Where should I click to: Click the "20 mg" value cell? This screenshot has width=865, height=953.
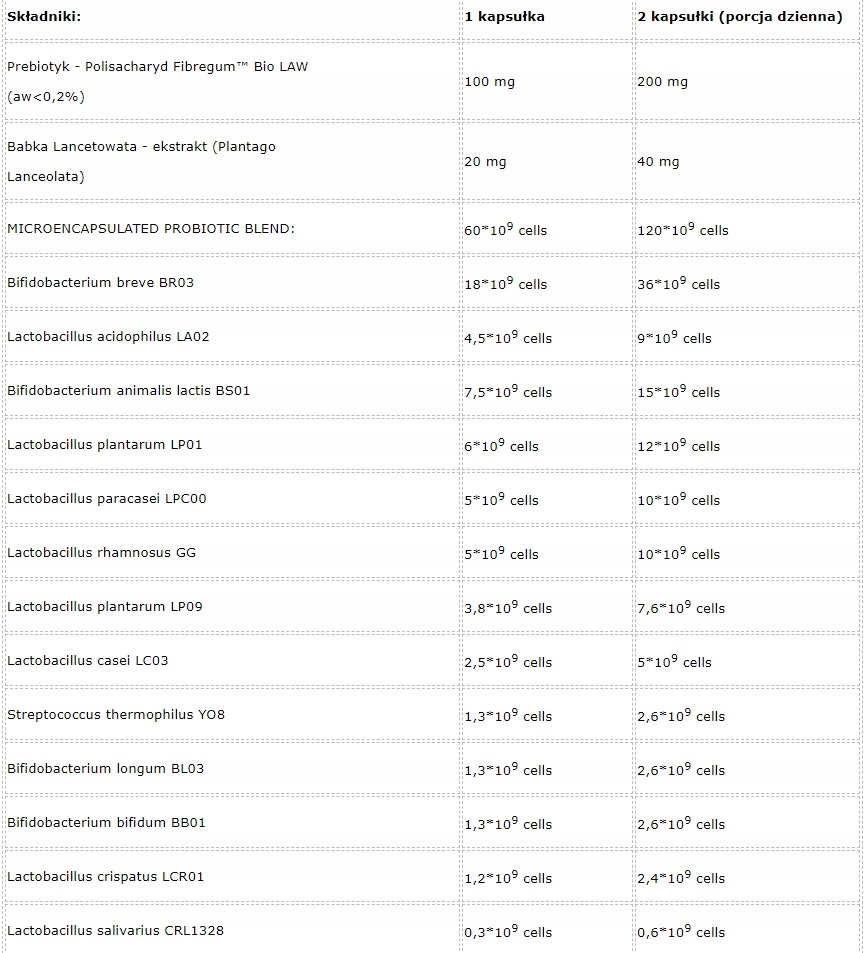coord(485,162)
